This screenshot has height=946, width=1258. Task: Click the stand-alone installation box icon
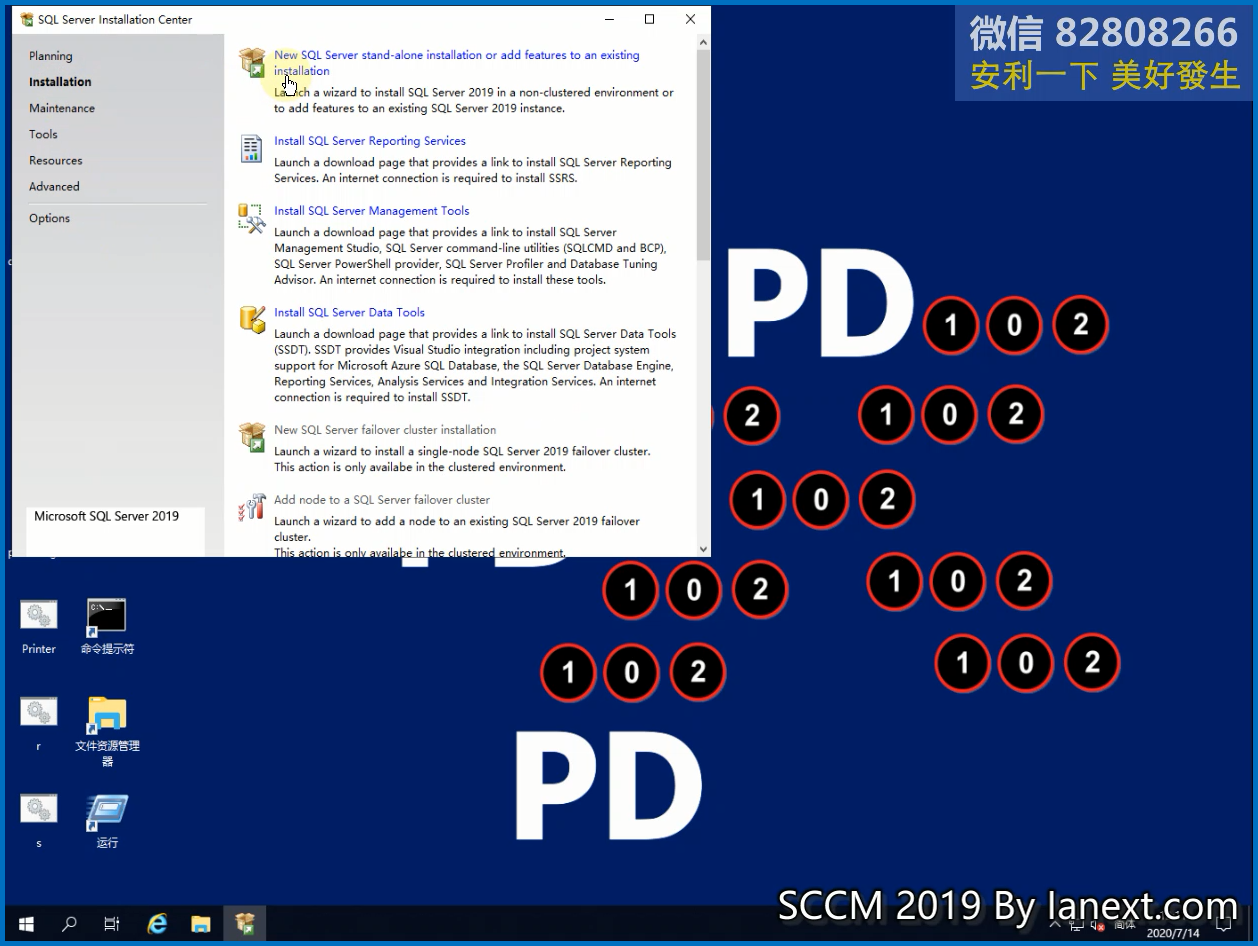(x=252, y=62)
